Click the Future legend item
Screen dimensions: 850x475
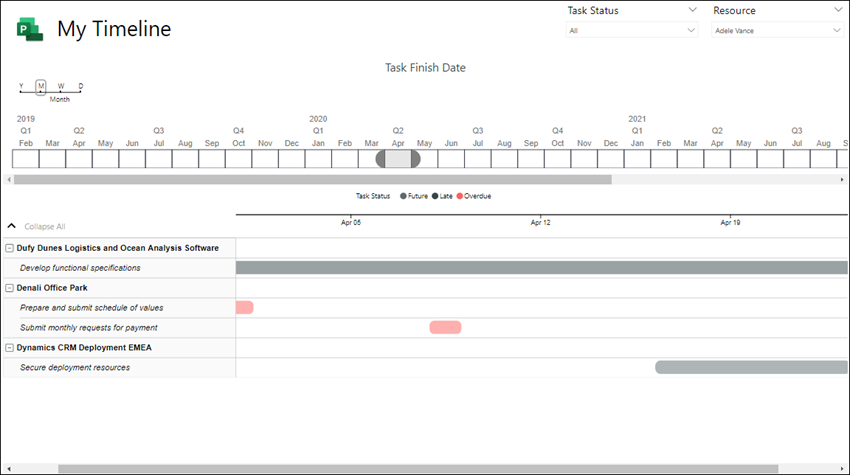[414, 196]
